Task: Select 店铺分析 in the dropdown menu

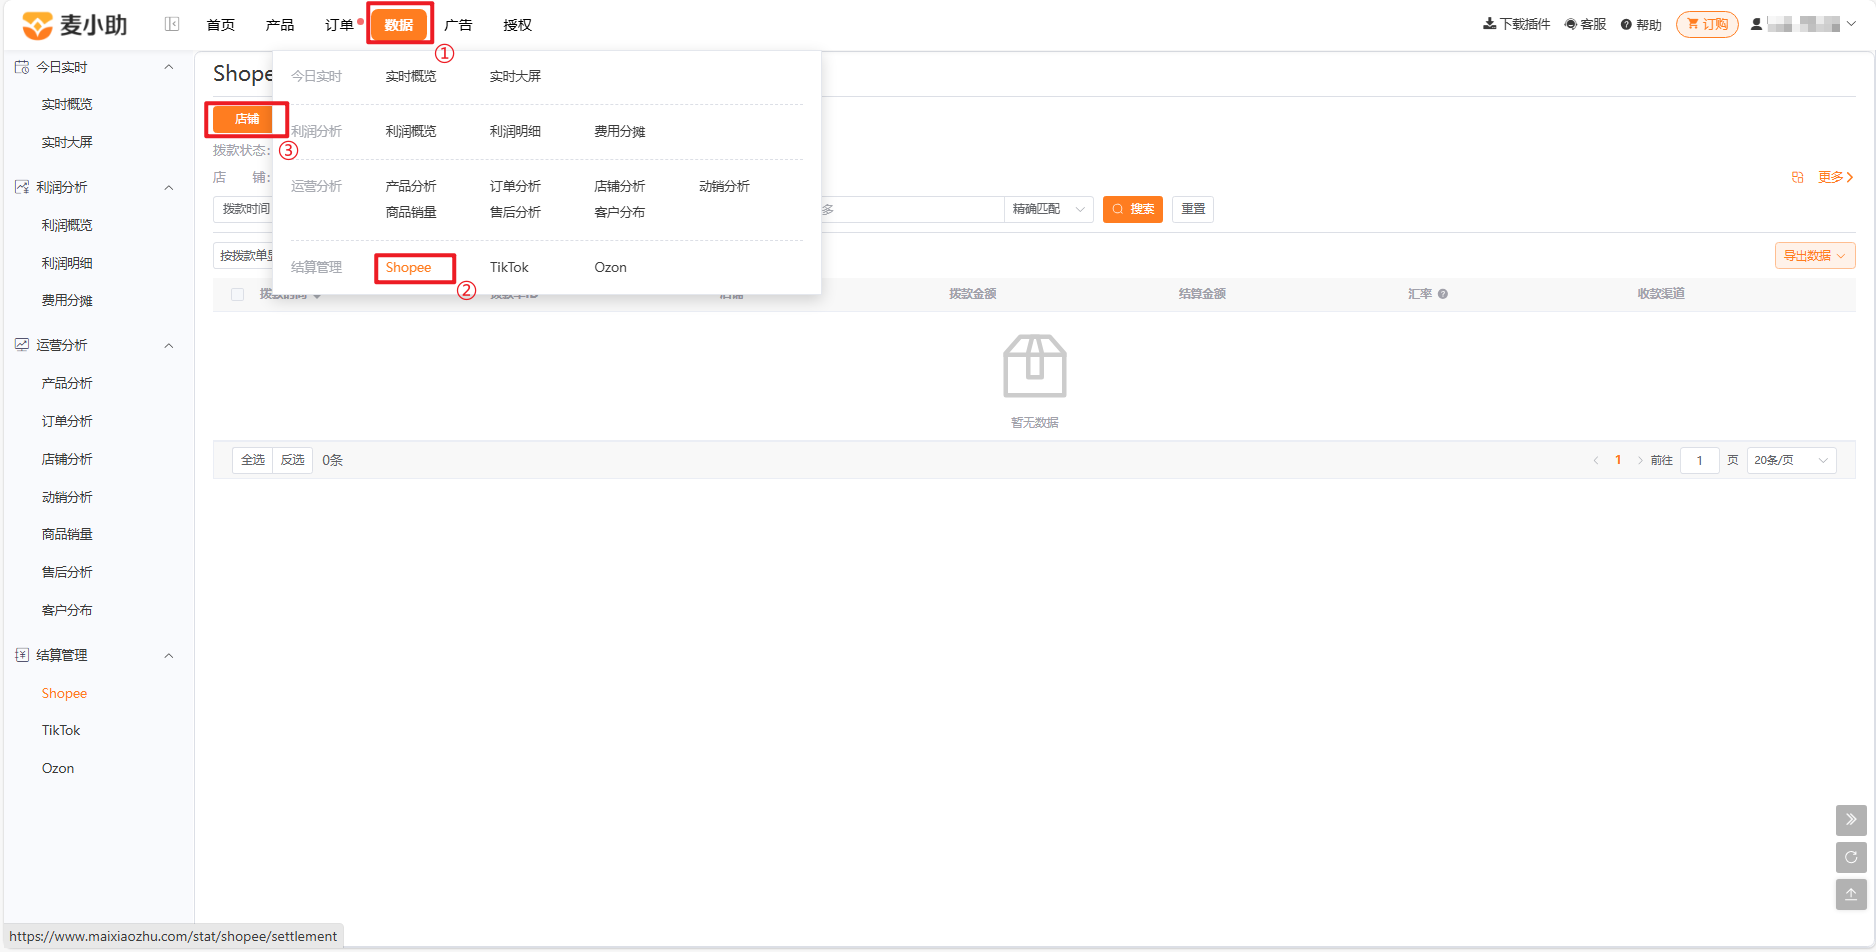Action: pos(620,186)
